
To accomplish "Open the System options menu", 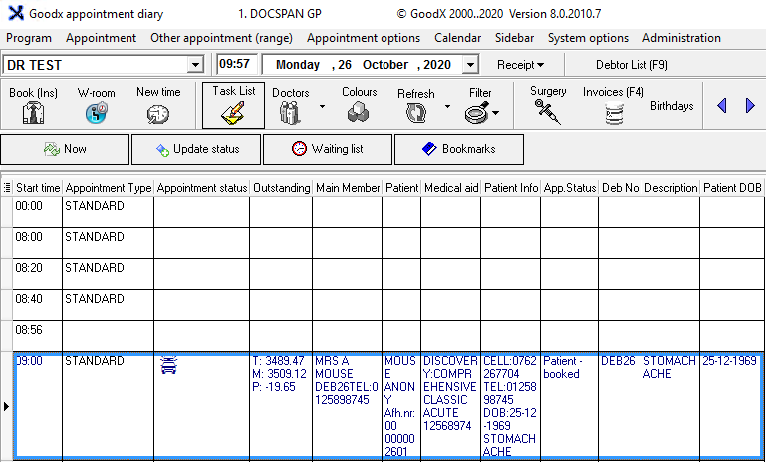I will [x=588, y=38].
